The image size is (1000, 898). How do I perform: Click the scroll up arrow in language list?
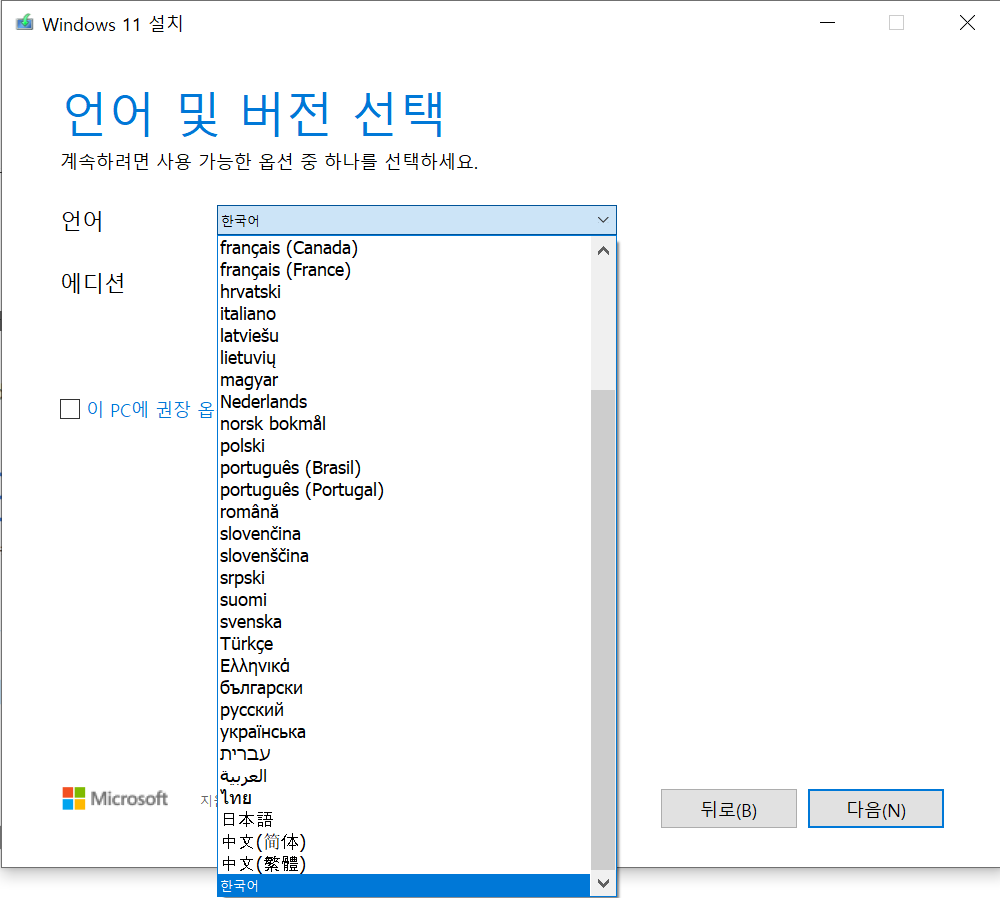(603, 251)
